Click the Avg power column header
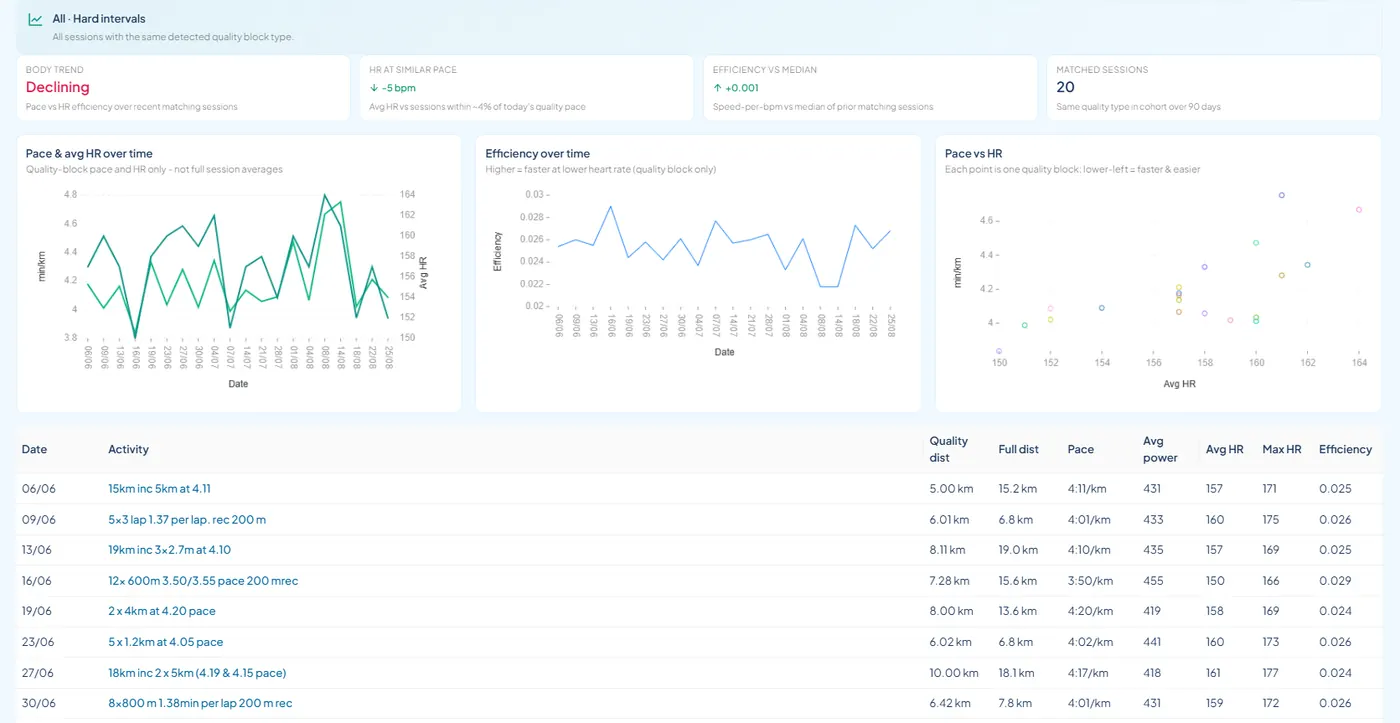Viewport: 1400px width, 723px height. 1160,449
